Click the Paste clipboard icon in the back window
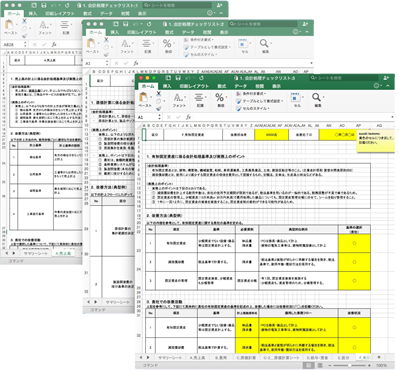This screenshot has width=399, height=370. pos(10,25)
